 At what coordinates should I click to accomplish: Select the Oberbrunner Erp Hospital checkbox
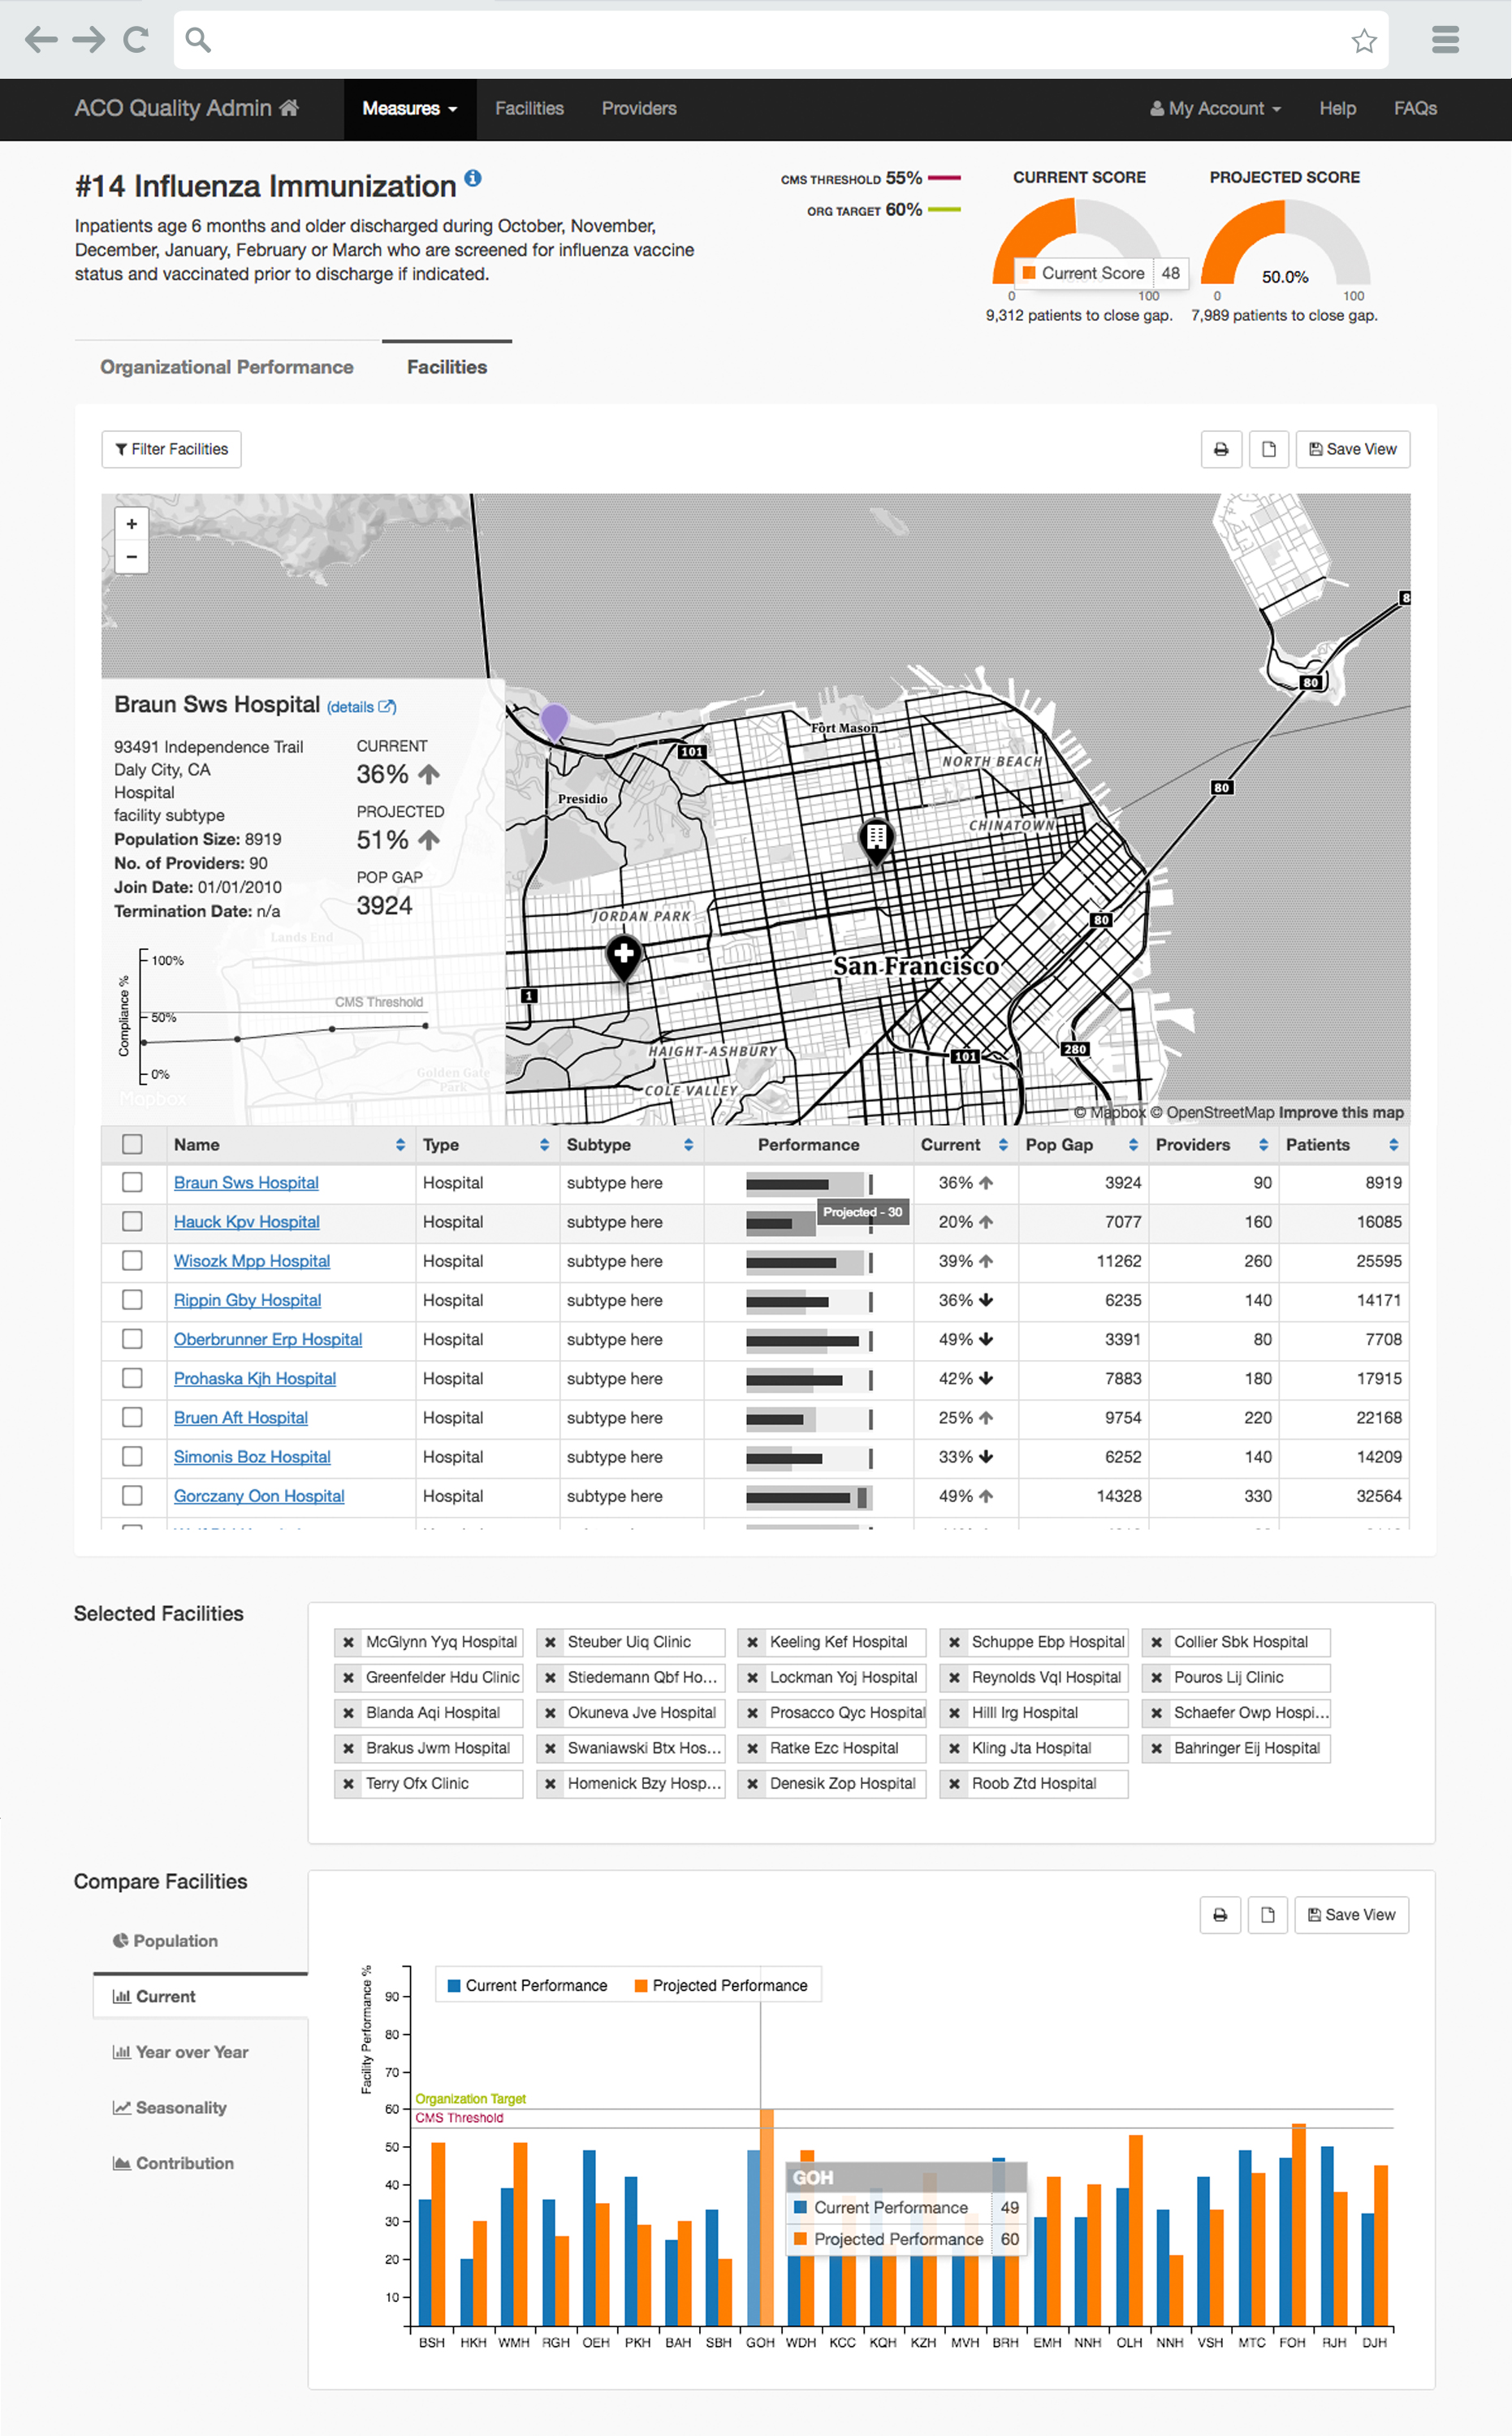click(132, 1339)
